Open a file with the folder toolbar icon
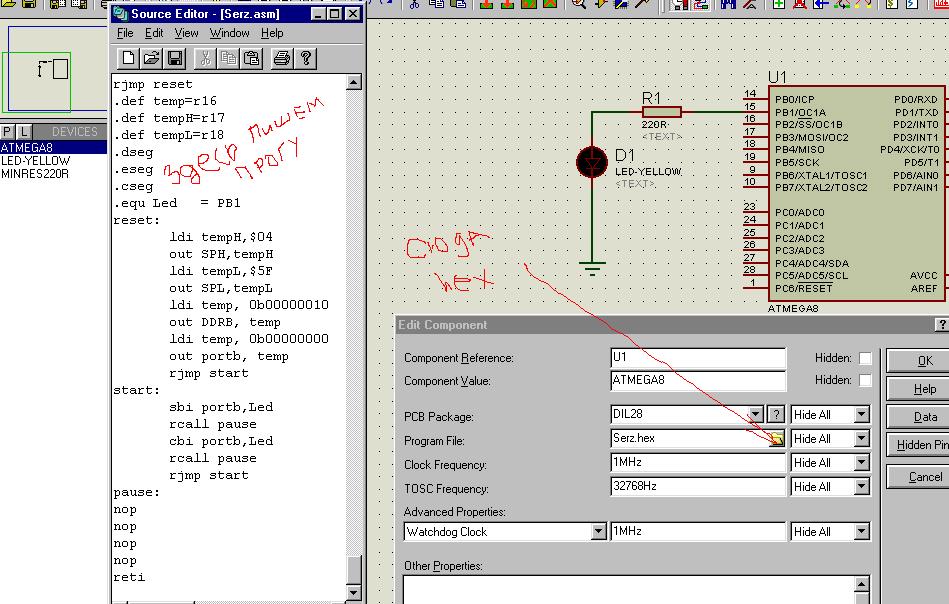 (x=151, y=59)
